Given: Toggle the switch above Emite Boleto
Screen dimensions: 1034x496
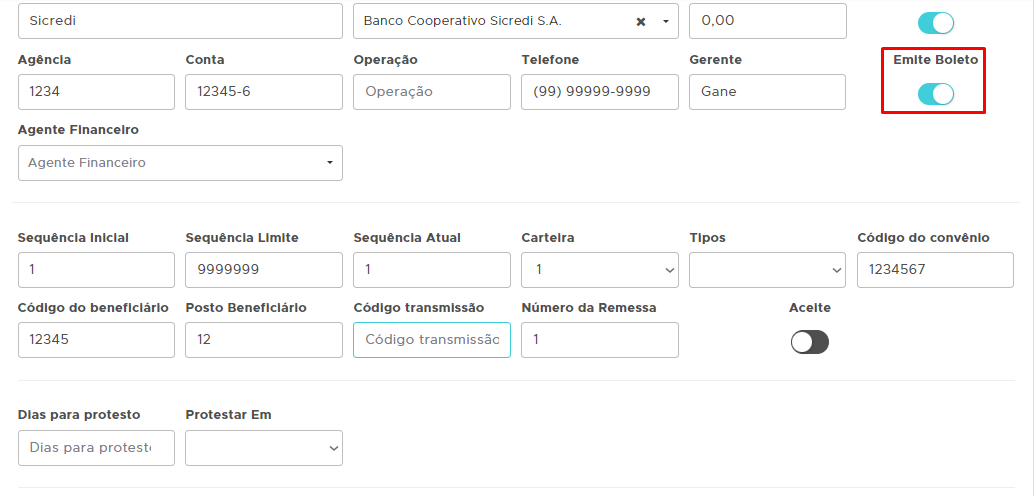Looking at the screenshot, I should click(935, 23).
